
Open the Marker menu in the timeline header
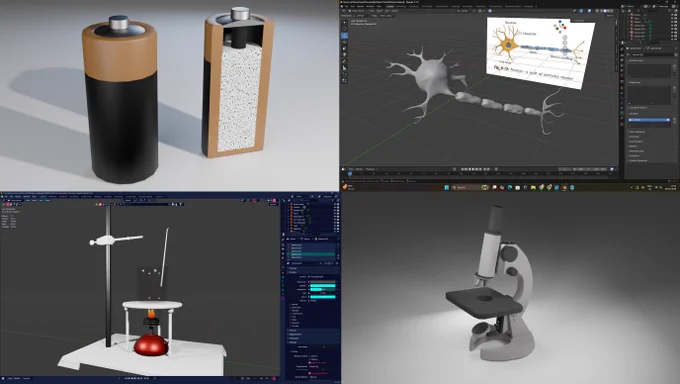[x=359, y=169]
